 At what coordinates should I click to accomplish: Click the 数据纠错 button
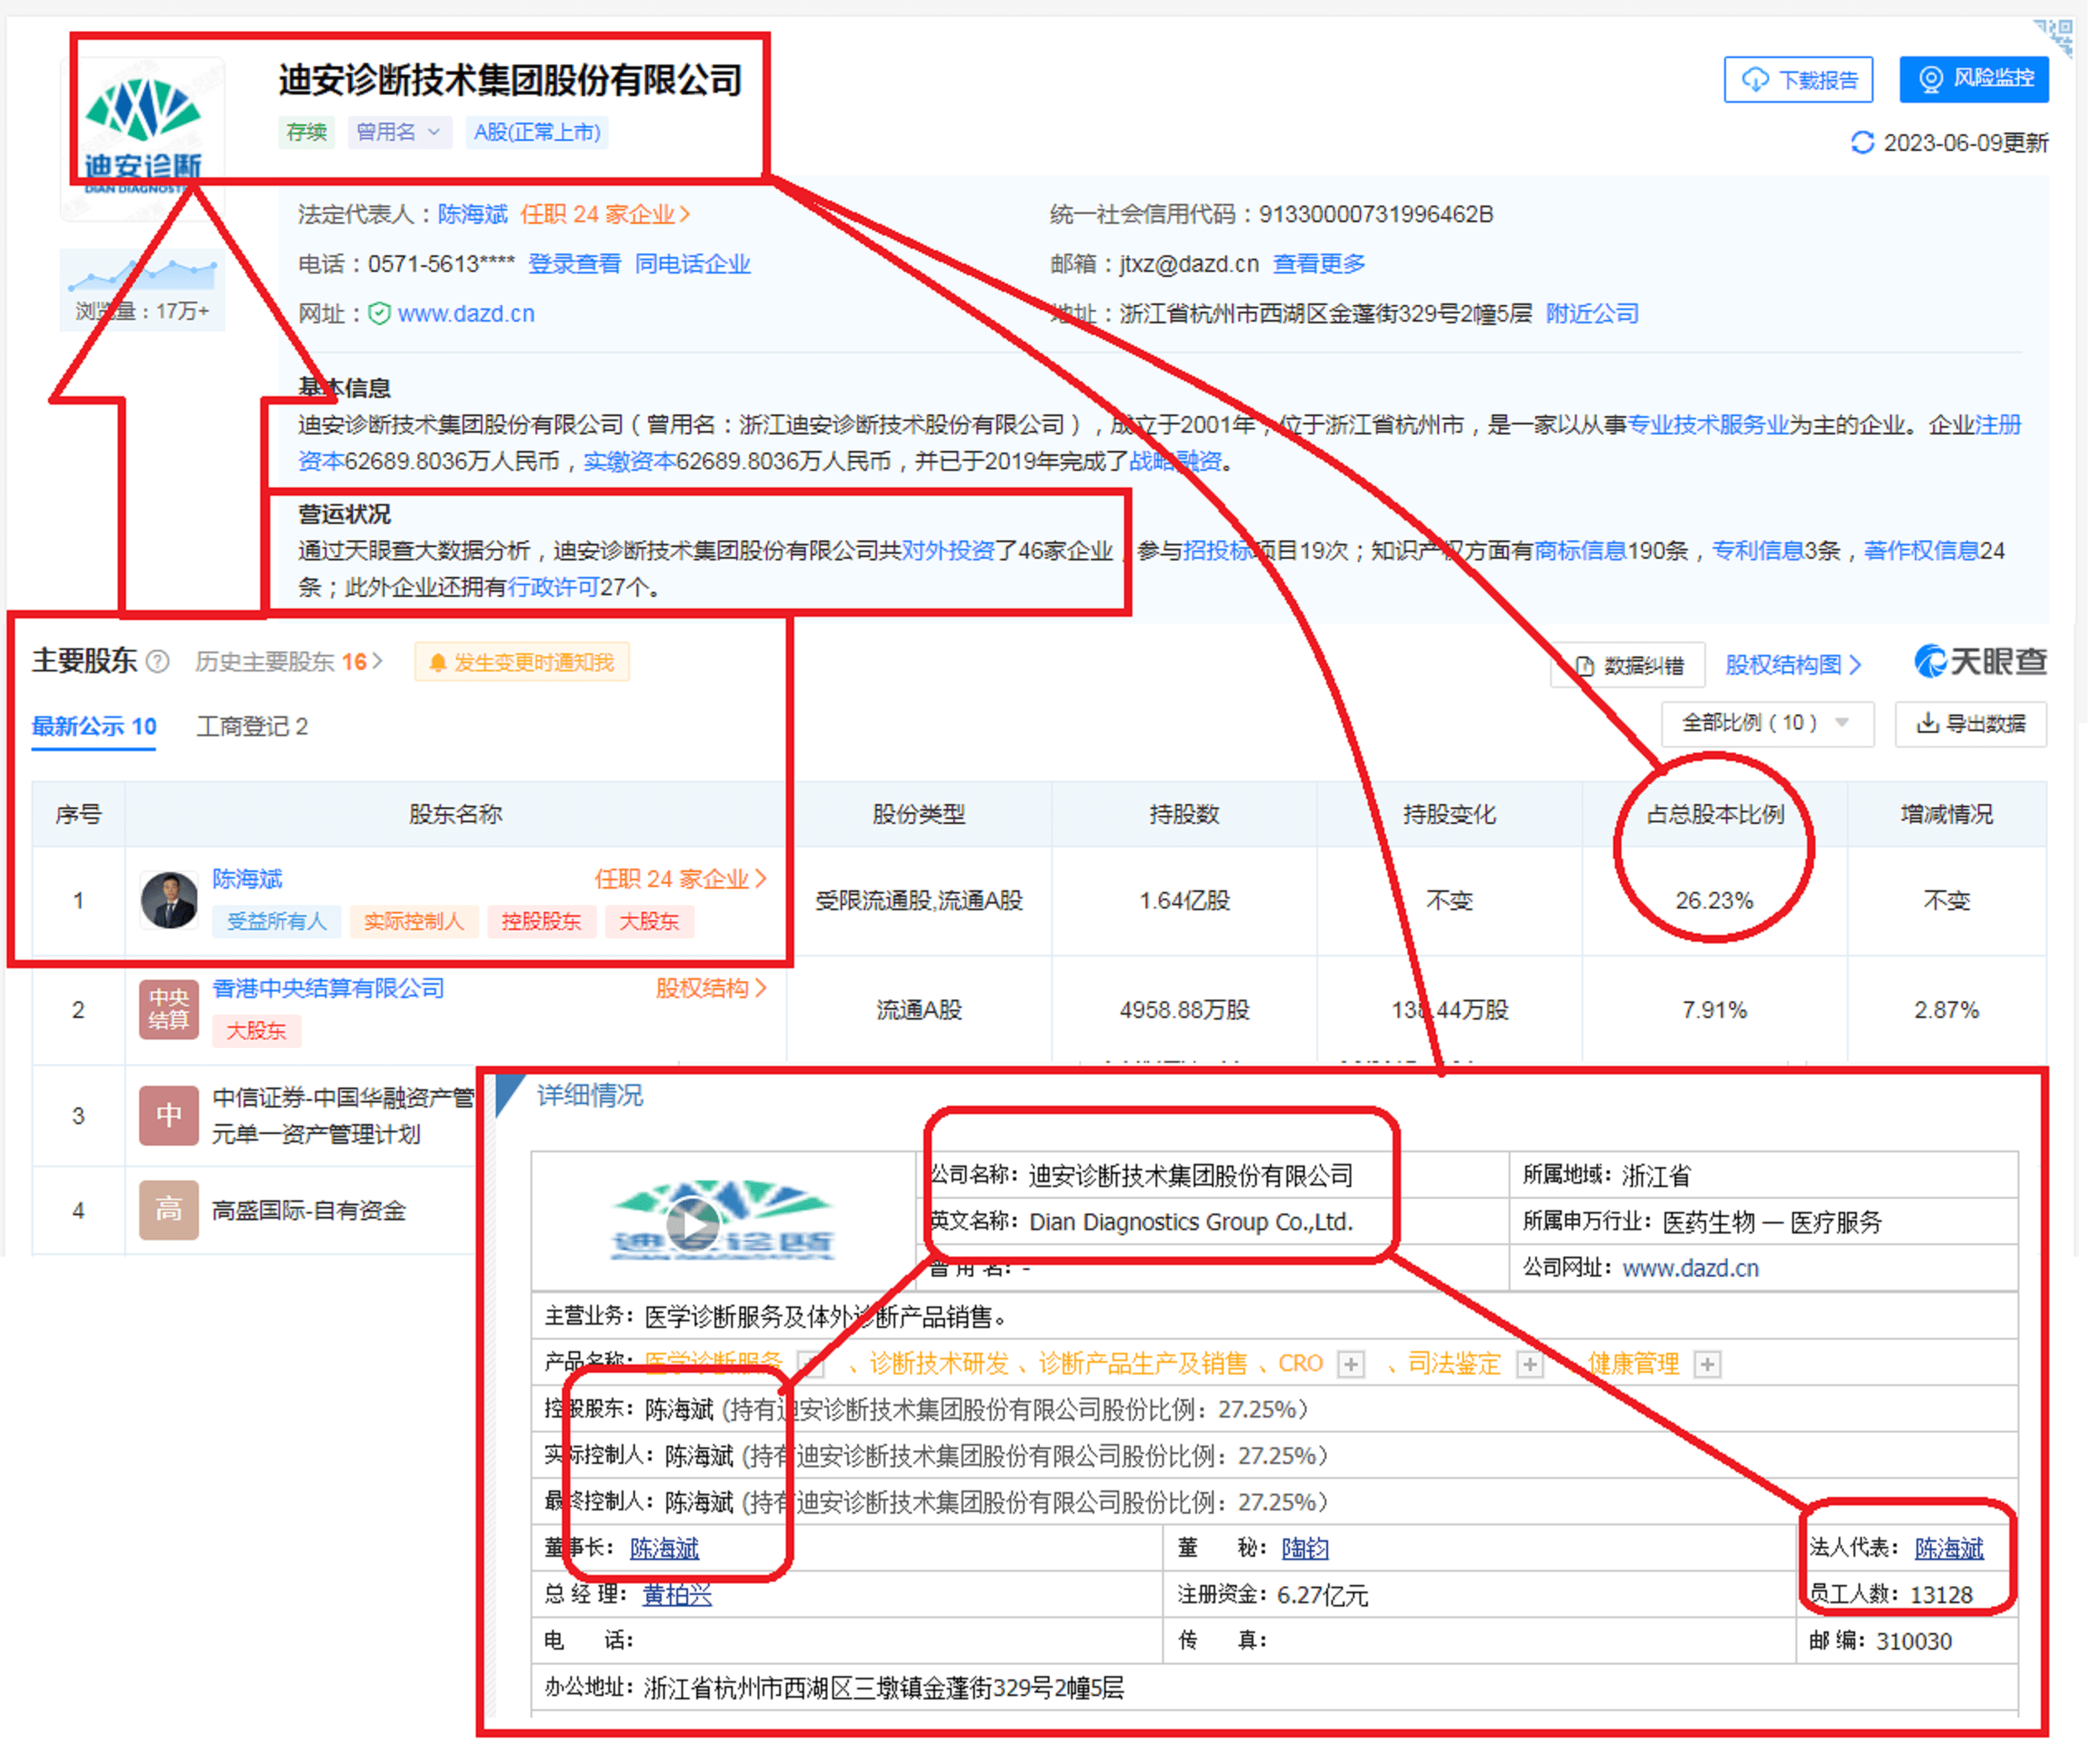[x=1629, y=666]
